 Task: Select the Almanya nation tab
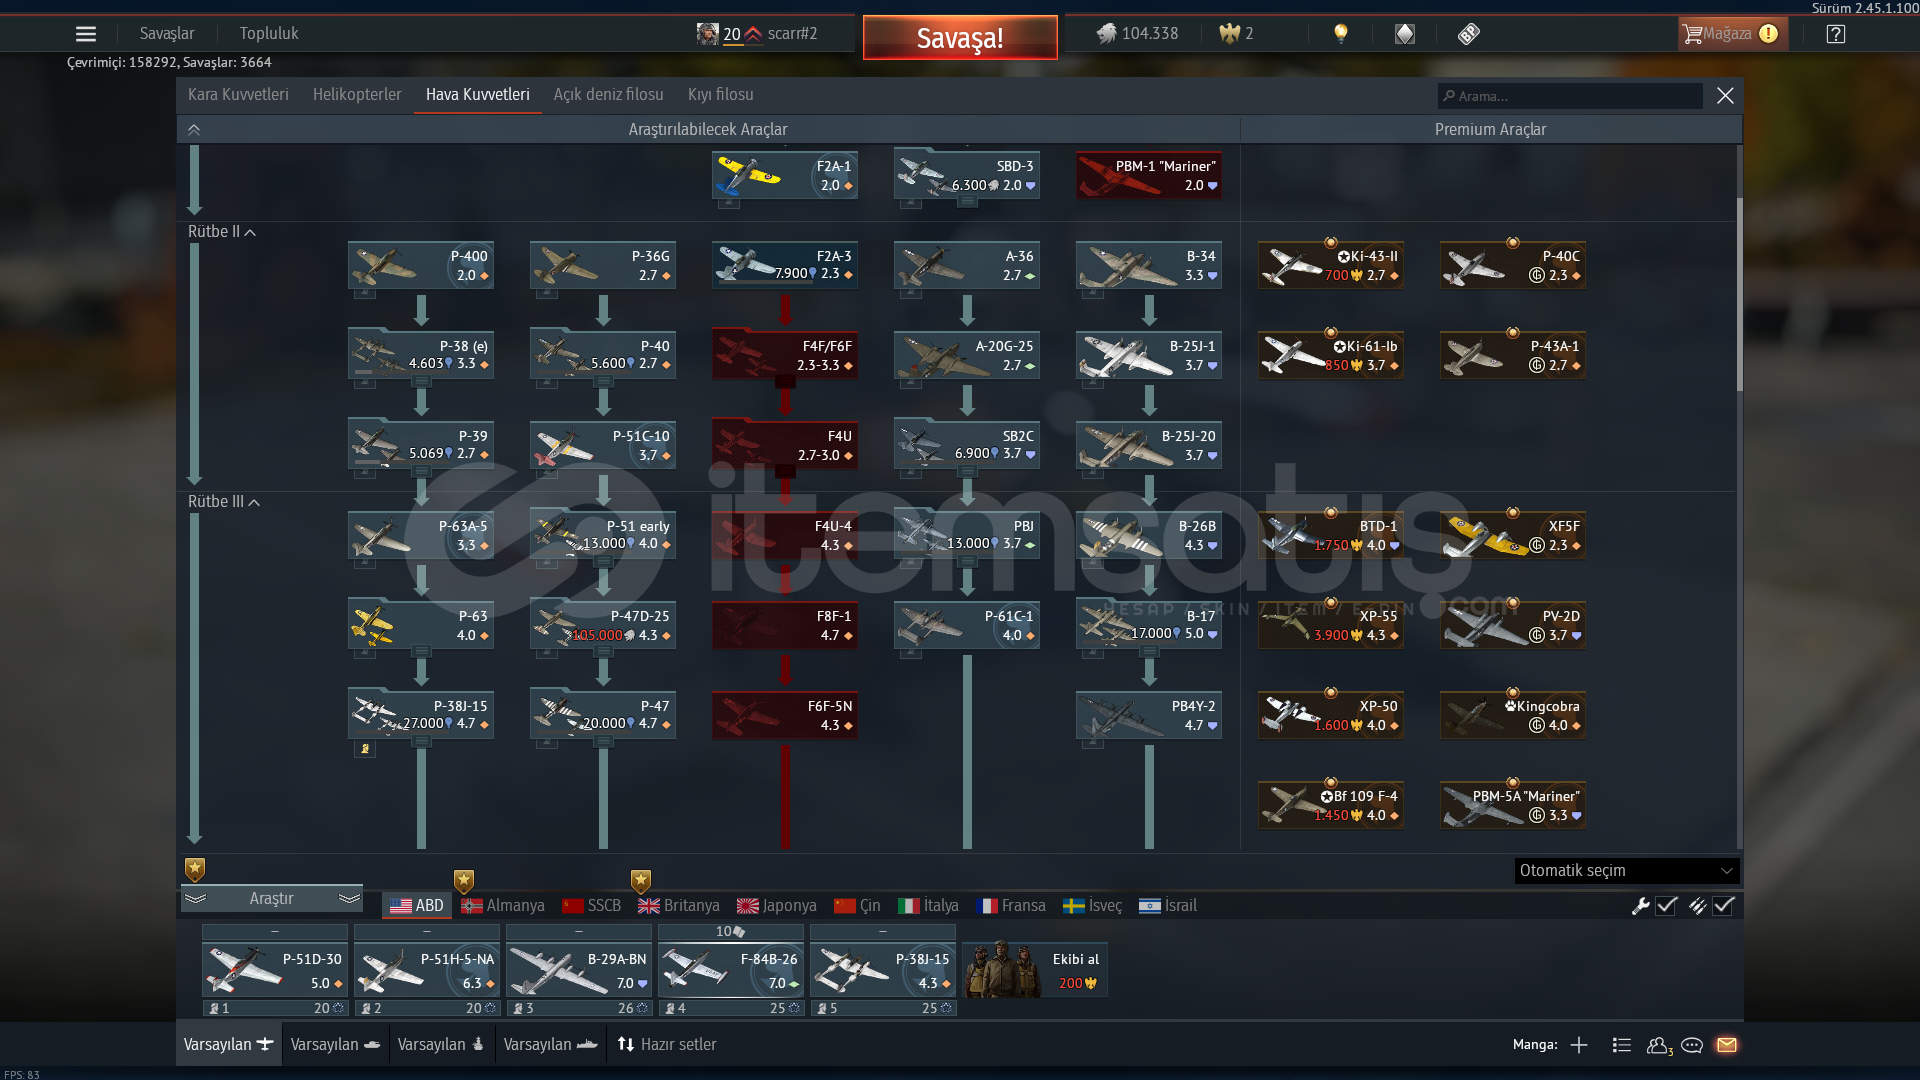point(503,906)
